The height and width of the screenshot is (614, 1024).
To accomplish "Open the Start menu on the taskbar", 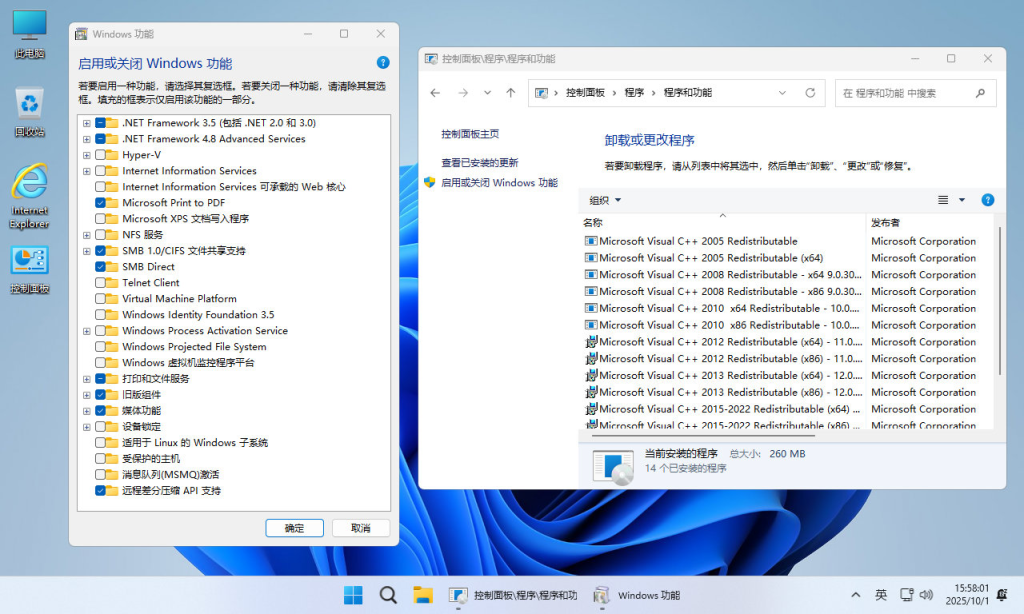I will [x=352, y=594].
